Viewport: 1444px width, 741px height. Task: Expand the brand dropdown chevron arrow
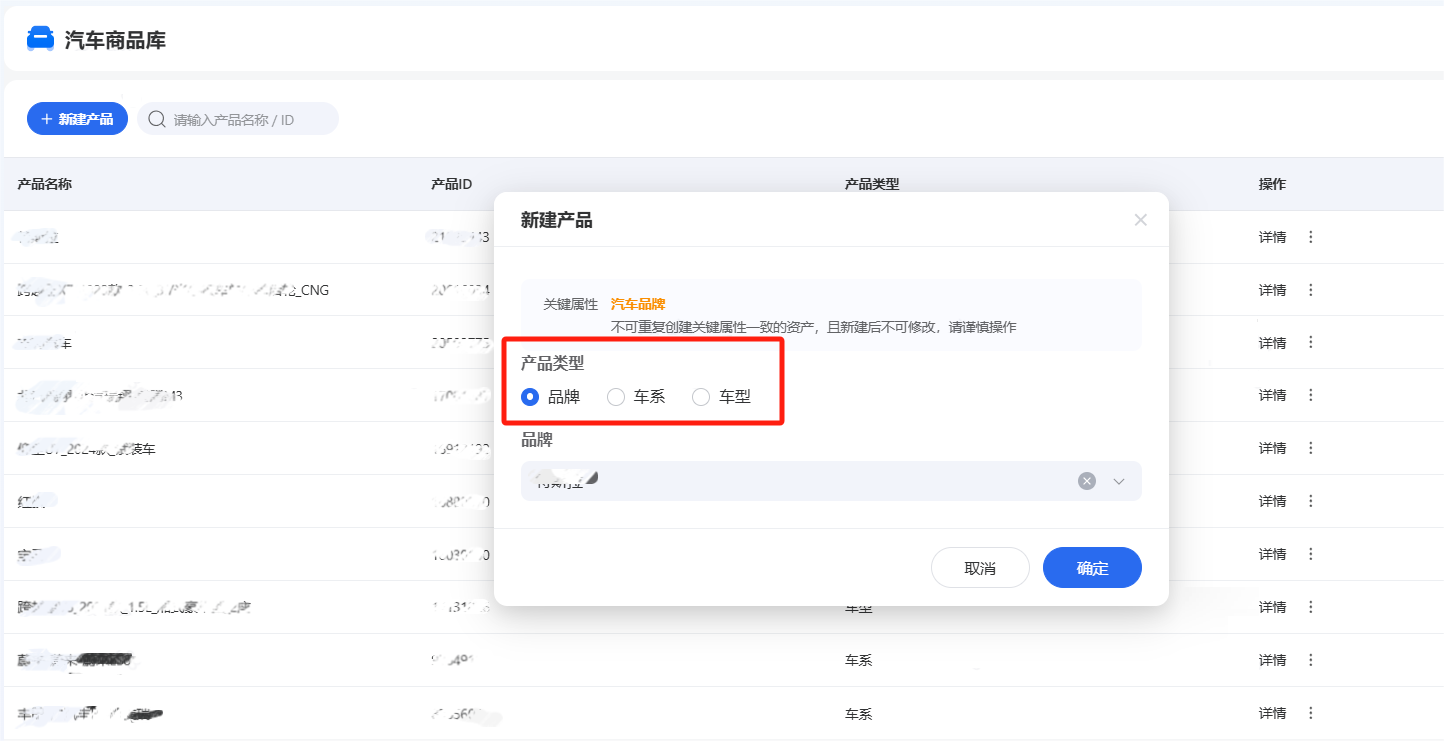pos(1119,481)
